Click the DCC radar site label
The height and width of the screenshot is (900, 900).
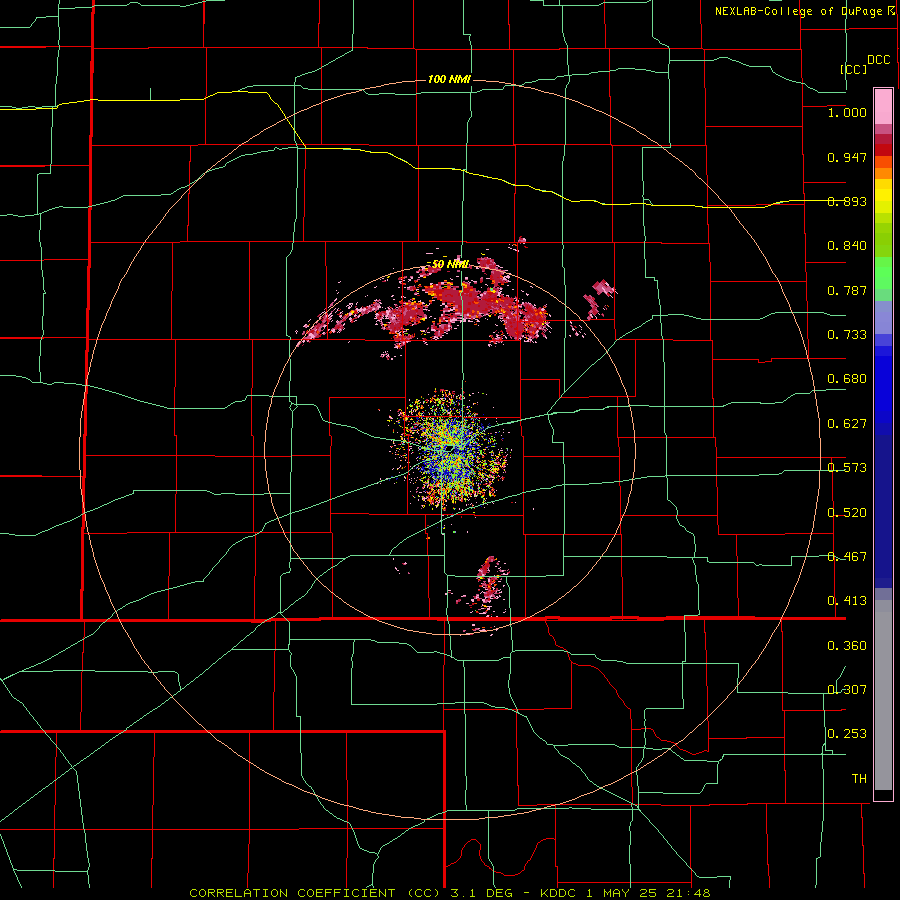click(878, 60)
